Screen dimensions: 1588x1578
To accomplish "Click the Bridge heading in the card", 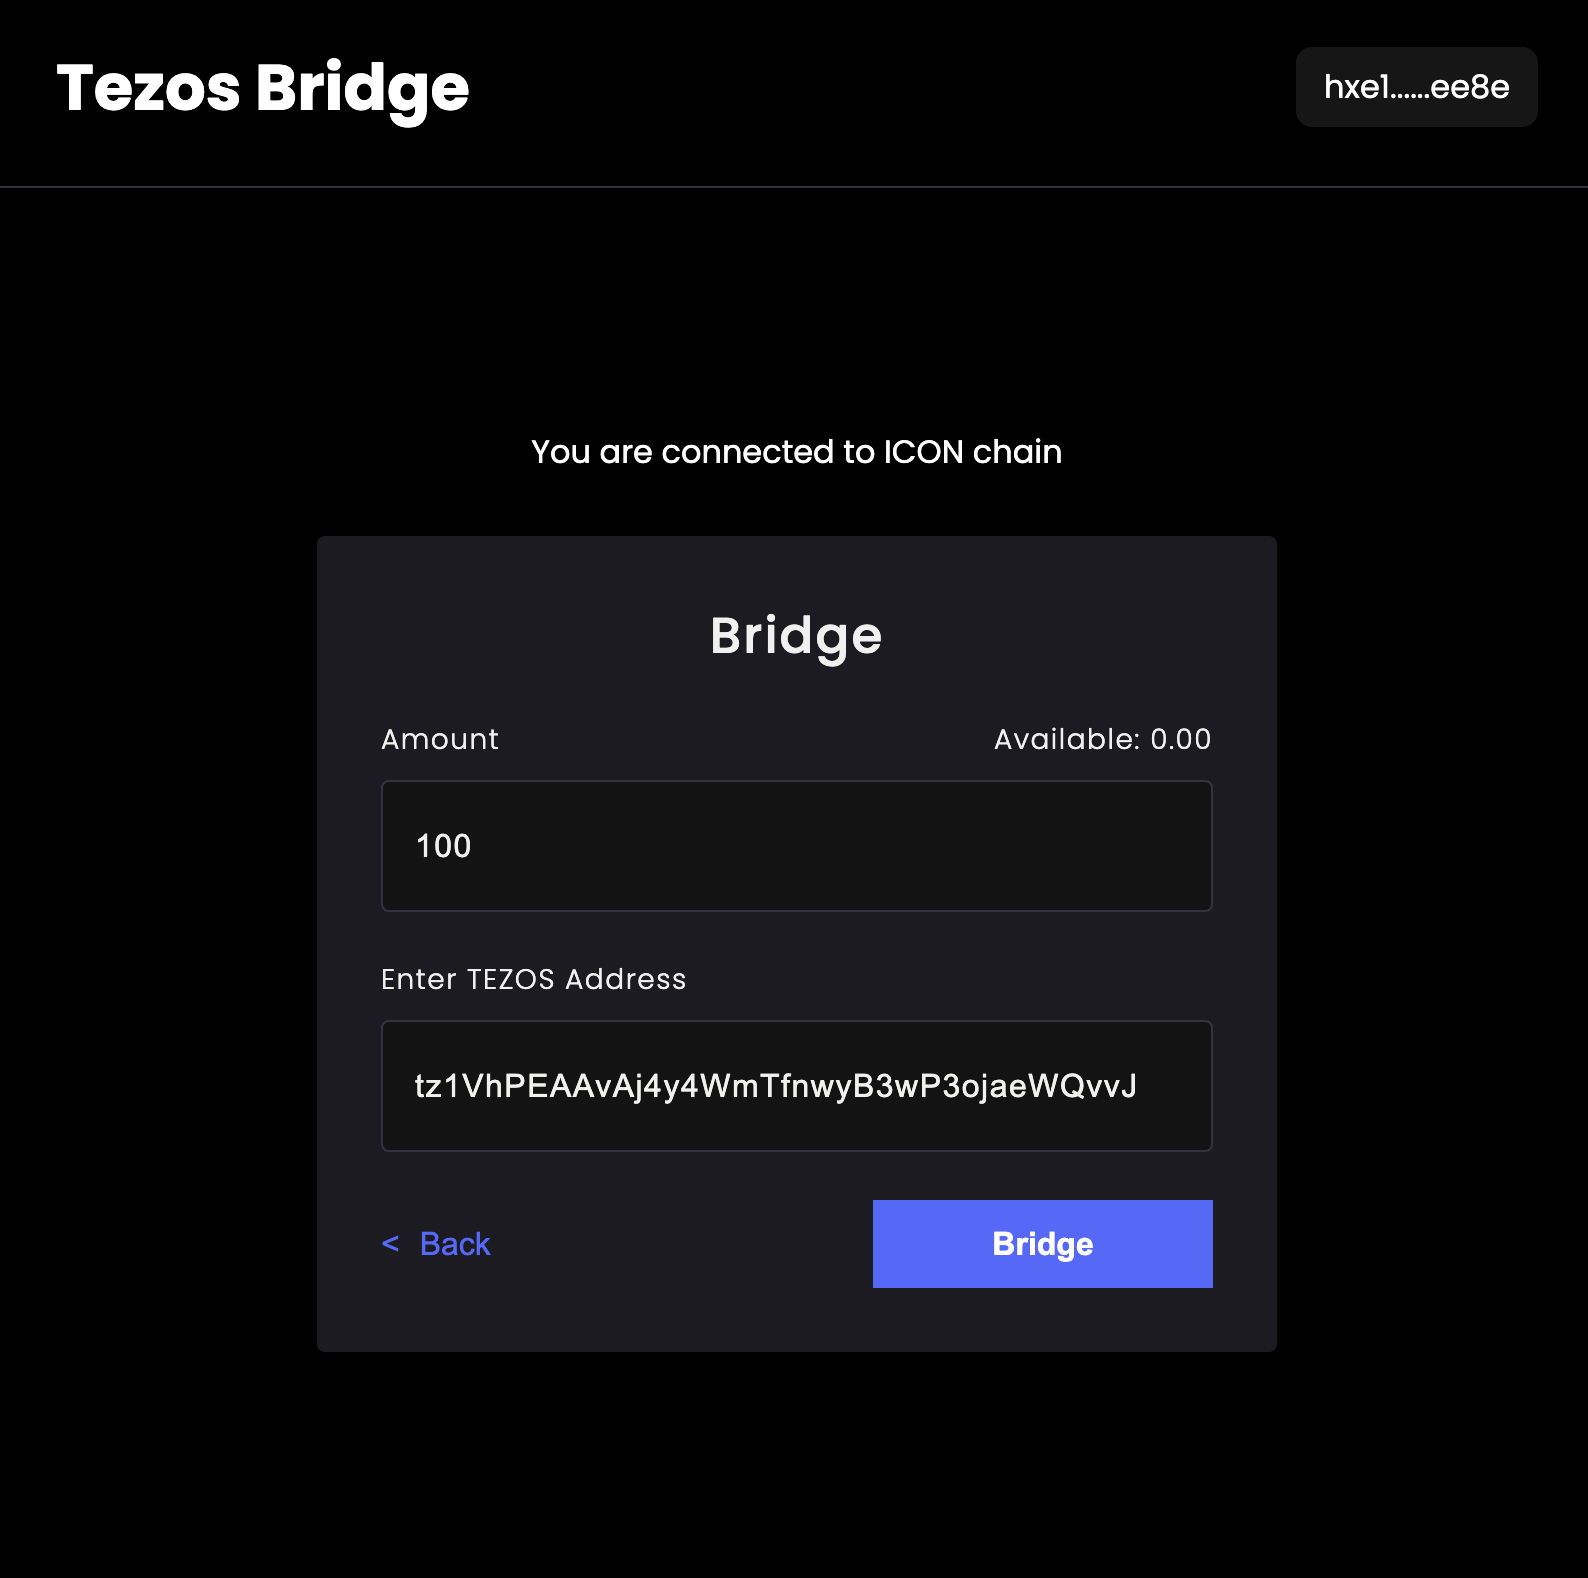I will (796, 636).
